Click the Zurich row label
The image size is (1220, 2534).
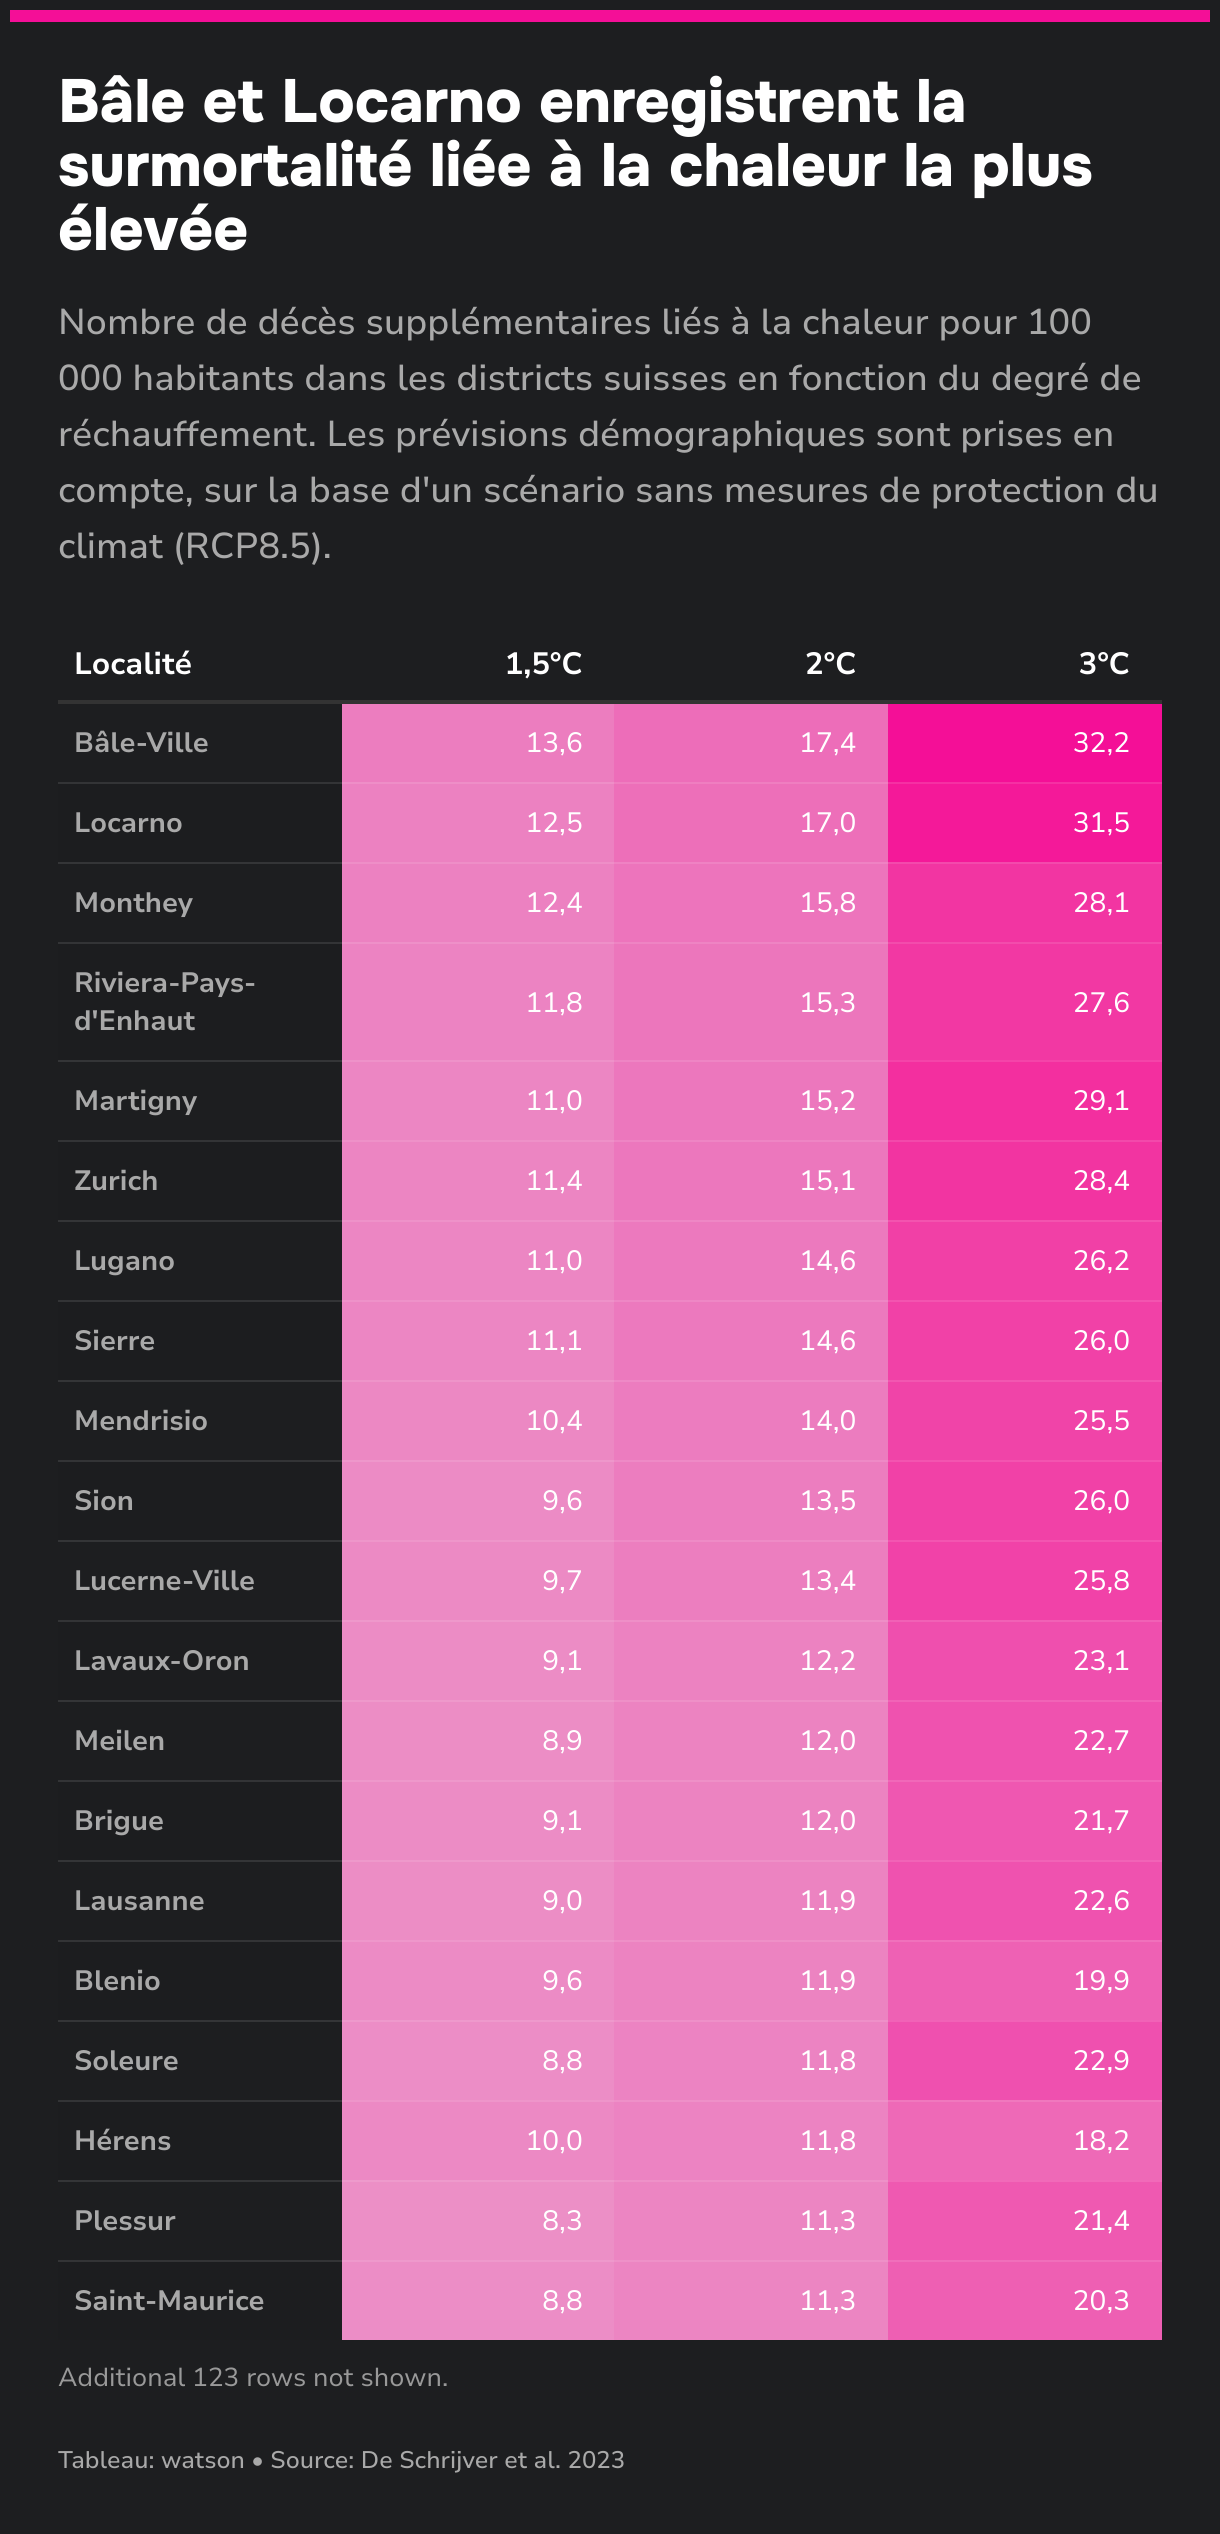[x=116, y=1181]
